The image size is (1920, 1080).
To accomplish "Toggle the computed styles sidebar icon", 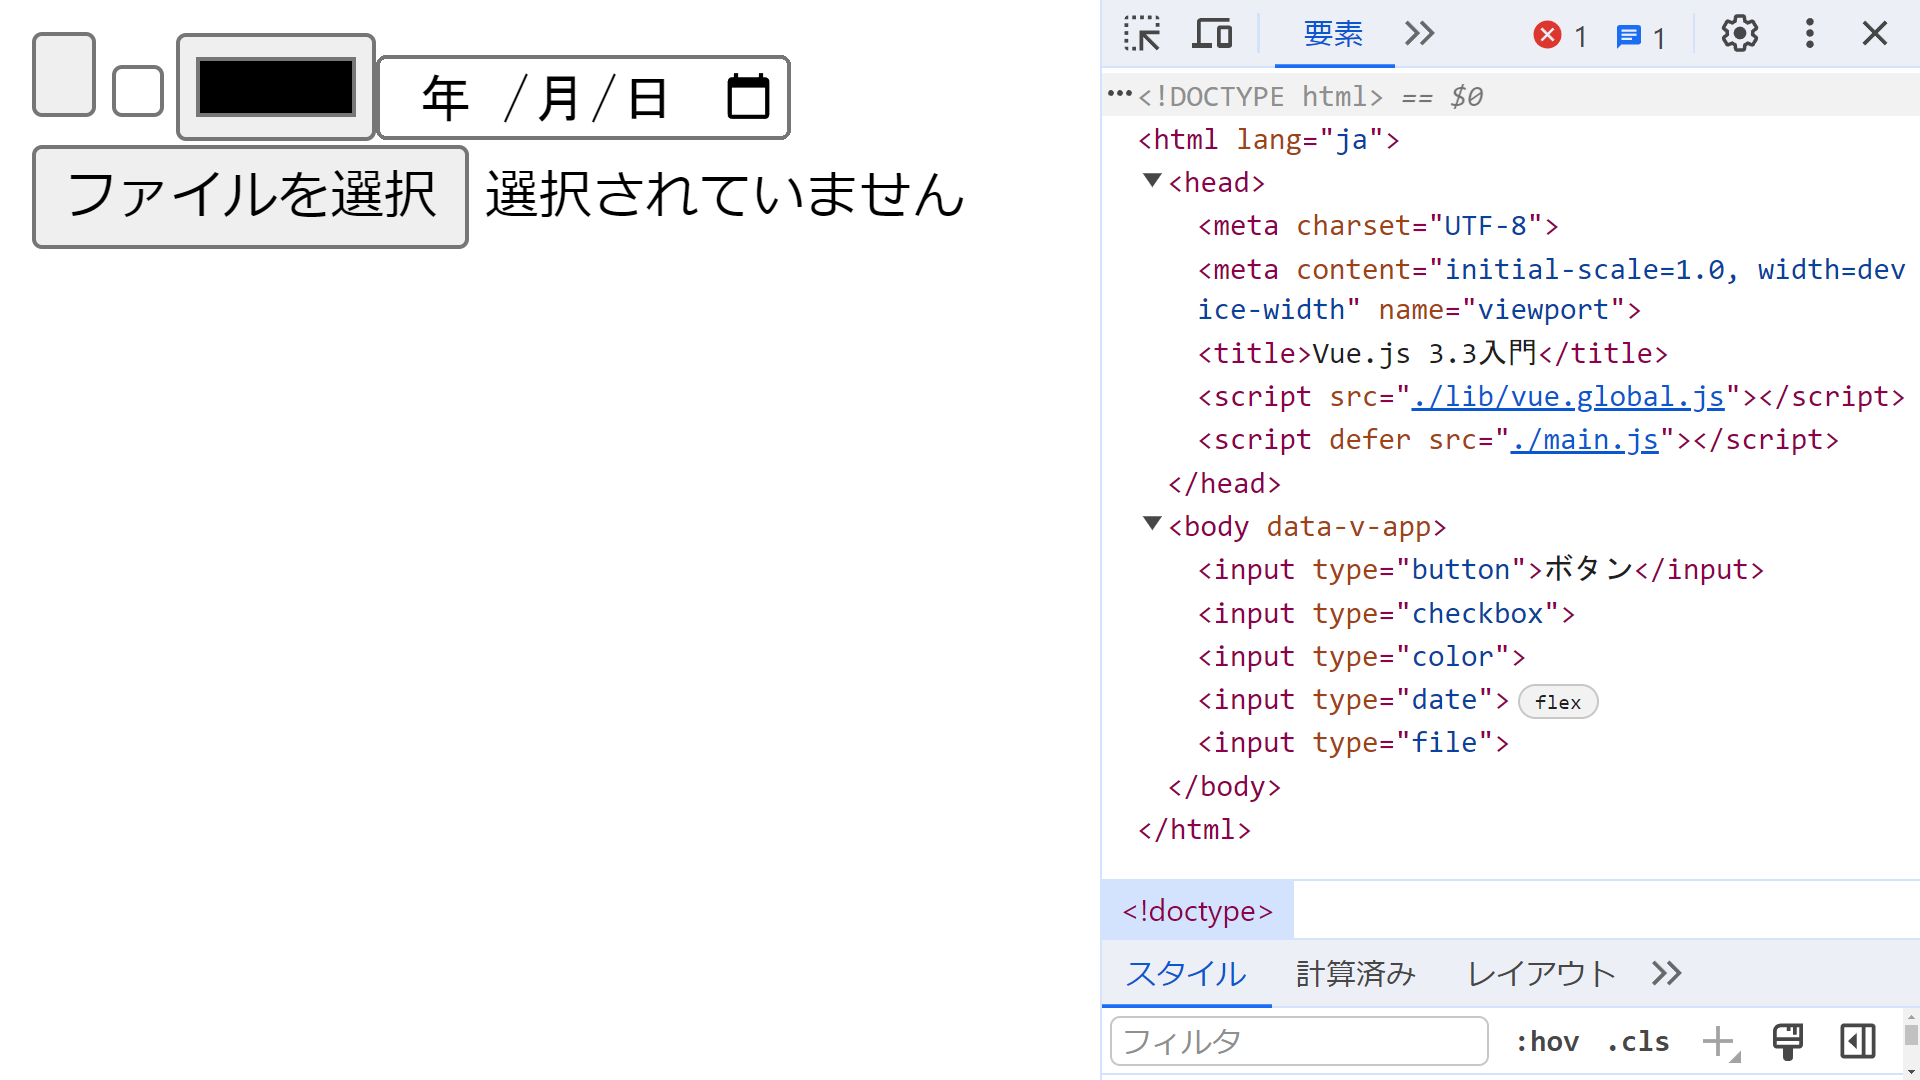I will coord(1857,1041).
